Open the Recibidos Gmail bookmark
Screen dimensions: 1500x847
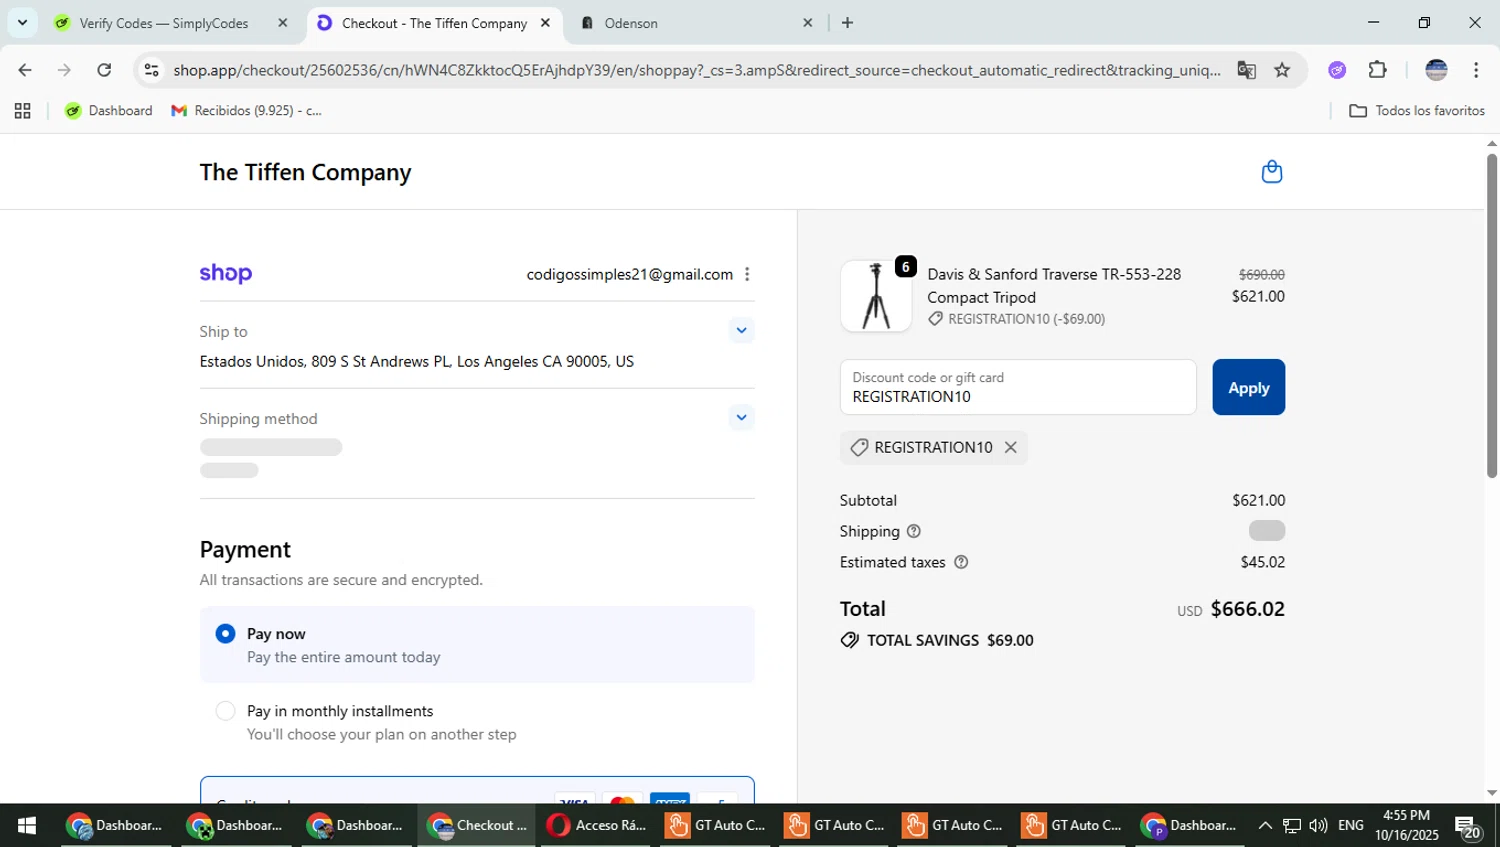(247, 111)
